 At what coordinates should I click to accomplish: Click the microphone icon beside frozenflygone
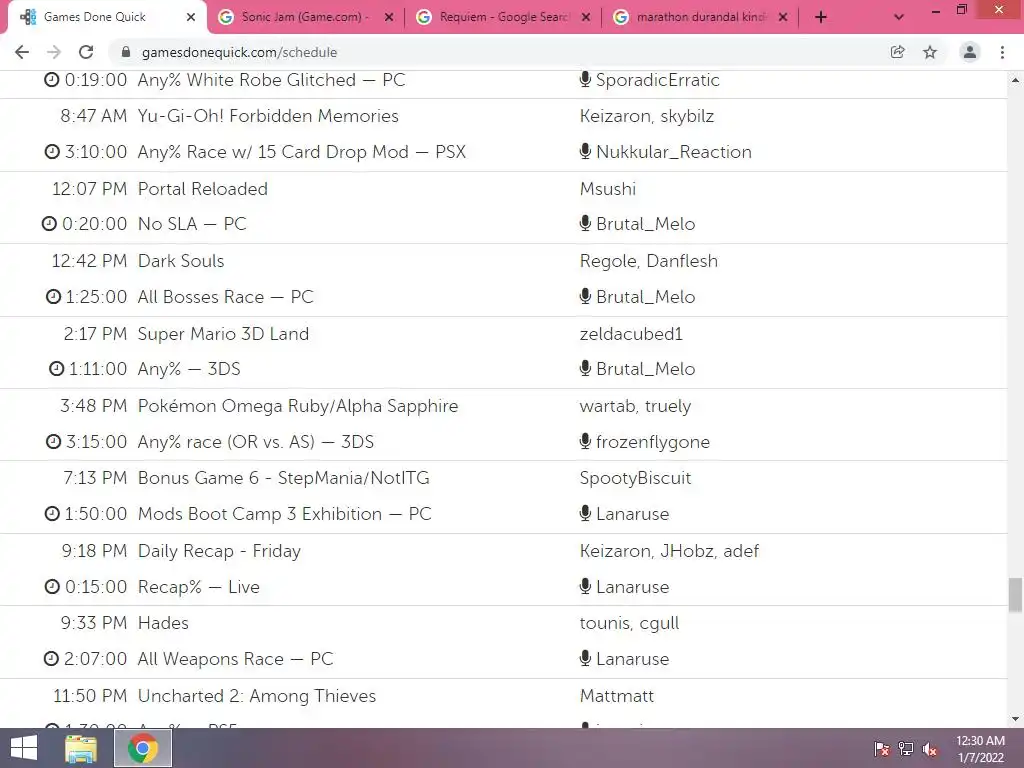[x=585, y=441]
